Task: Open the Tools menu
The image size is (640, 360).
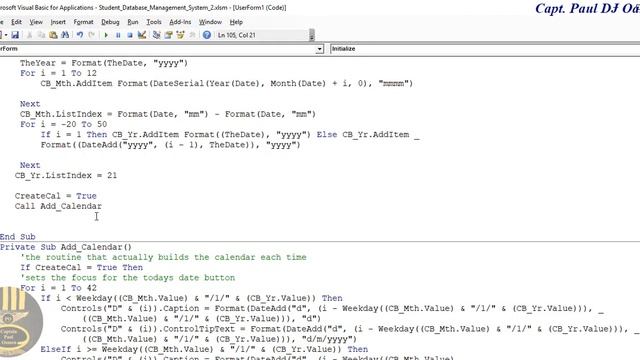Action: point(154,22)
